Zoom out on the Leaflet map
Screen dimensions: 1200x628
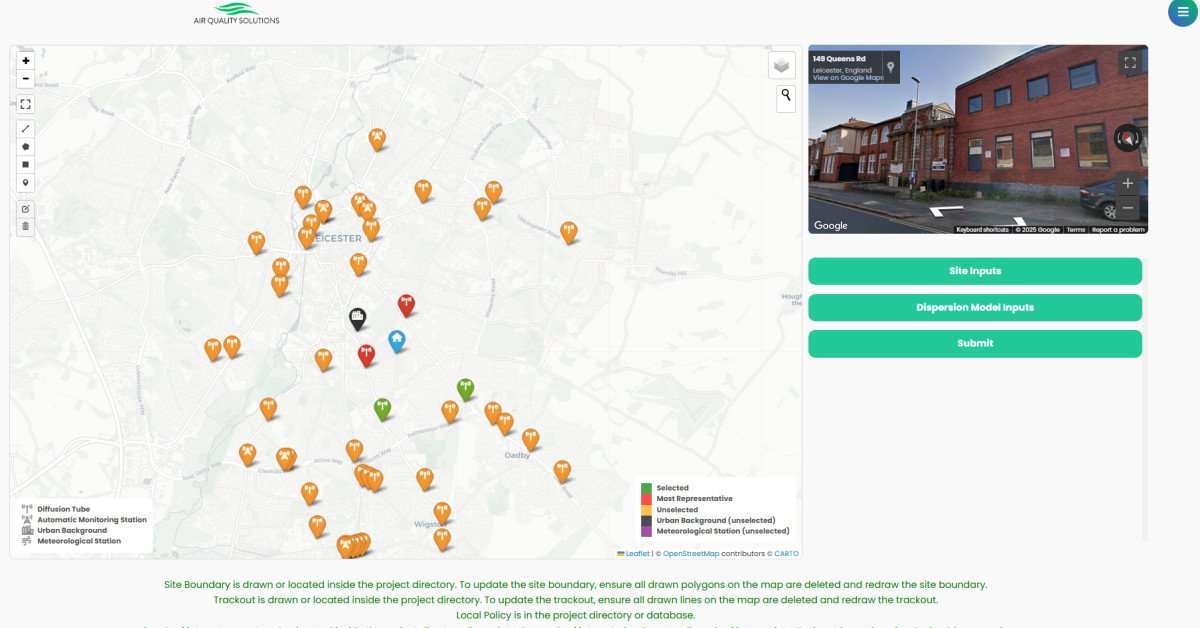pos(26,79)
